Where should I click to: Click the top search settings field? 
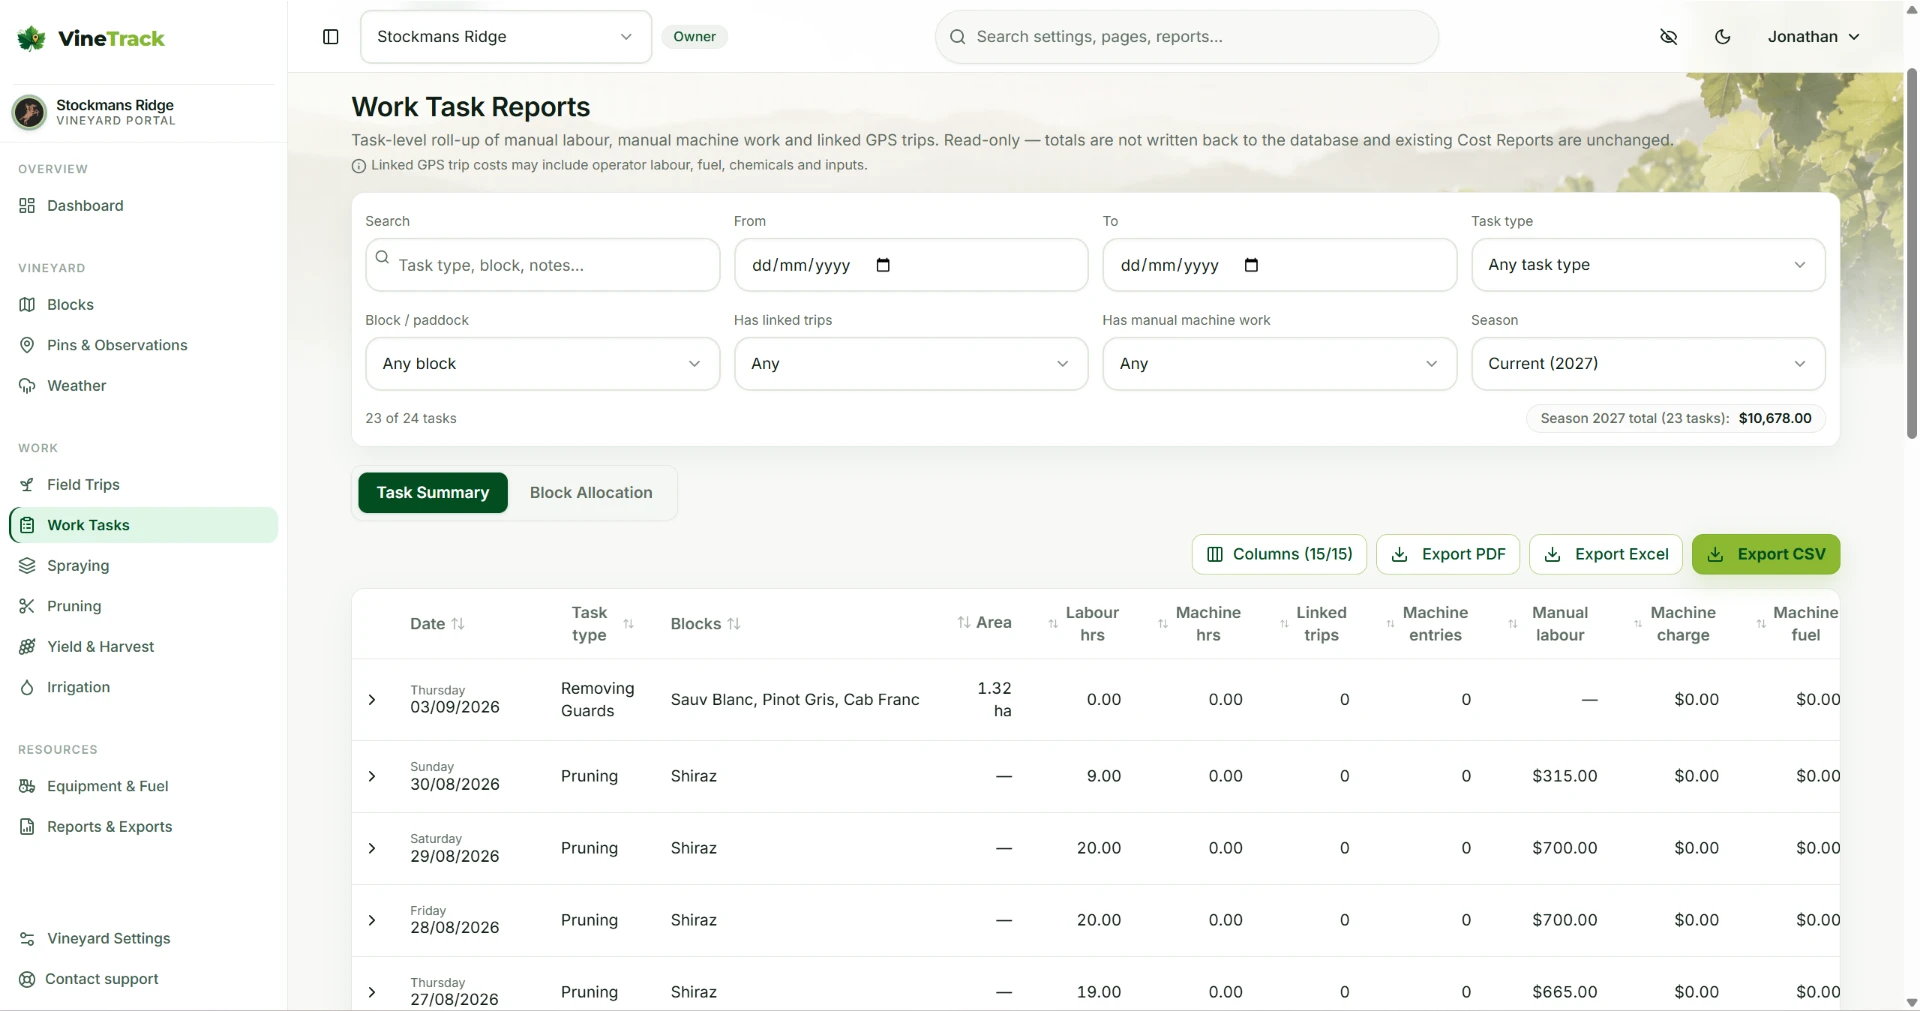coord(1187,37)
